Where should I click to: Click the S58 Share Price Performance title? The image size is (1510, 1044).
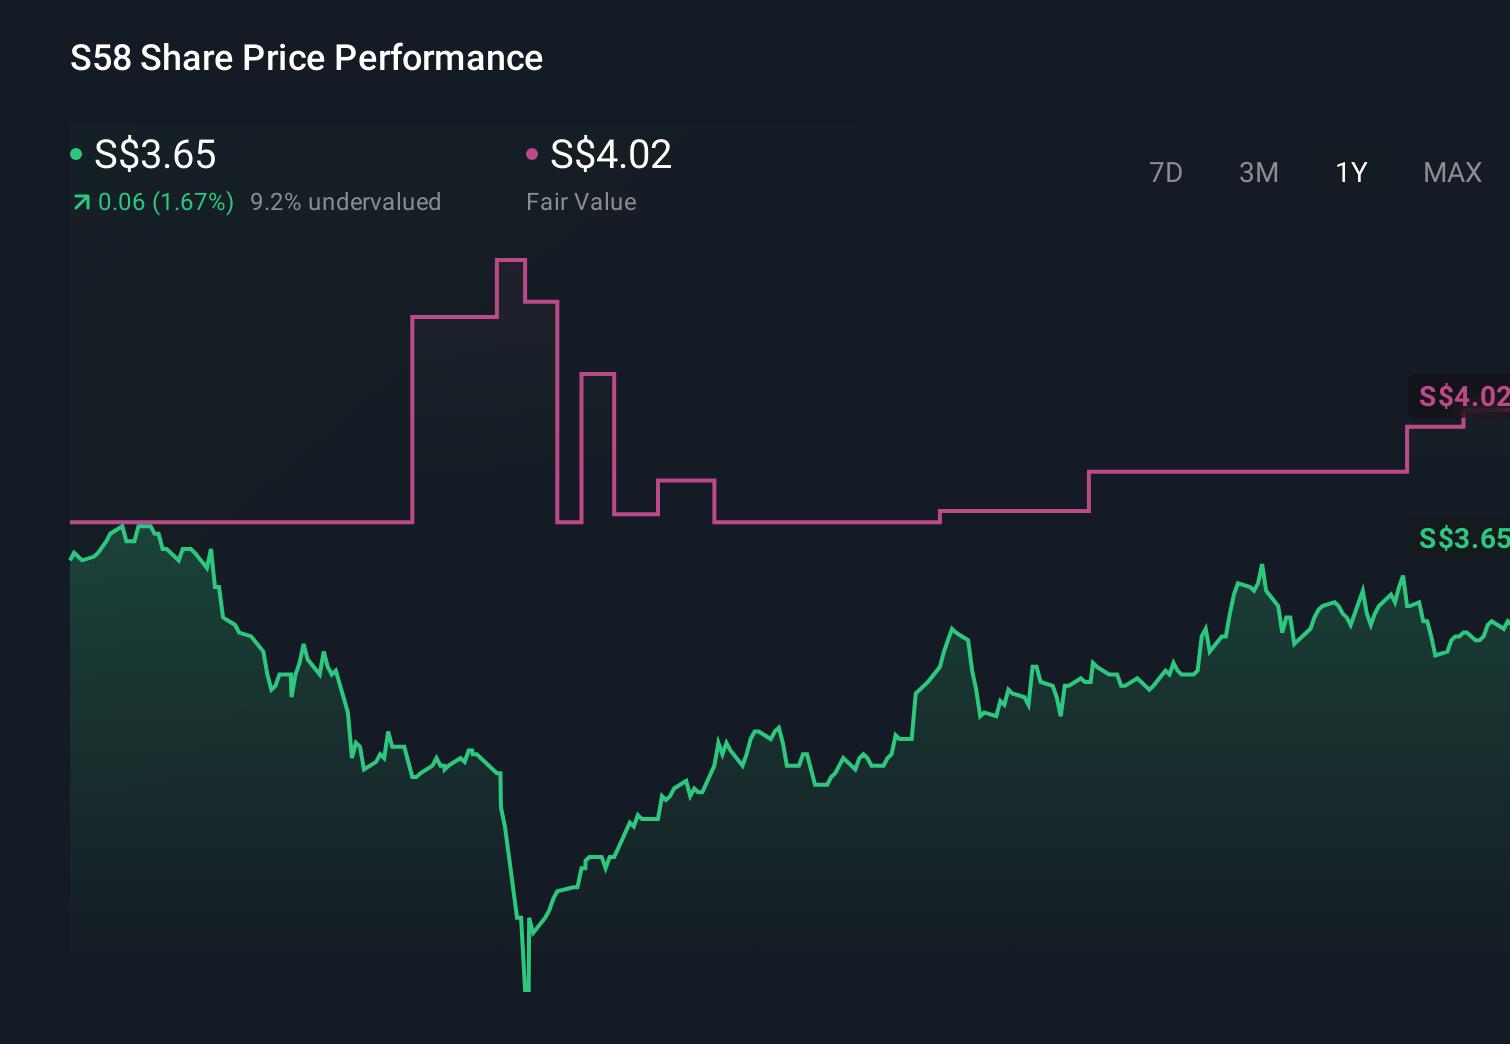pyautogui.click(x=306, y=58)
